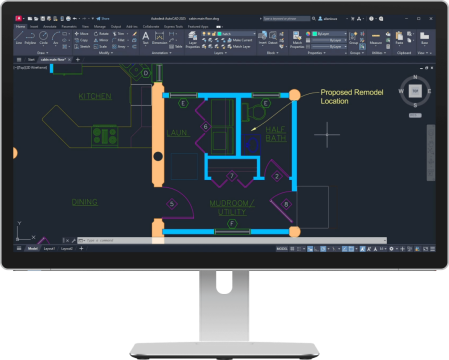Click the command line input field
The width and height of the screenshot is (449, 360).
[x=232, y=240]
